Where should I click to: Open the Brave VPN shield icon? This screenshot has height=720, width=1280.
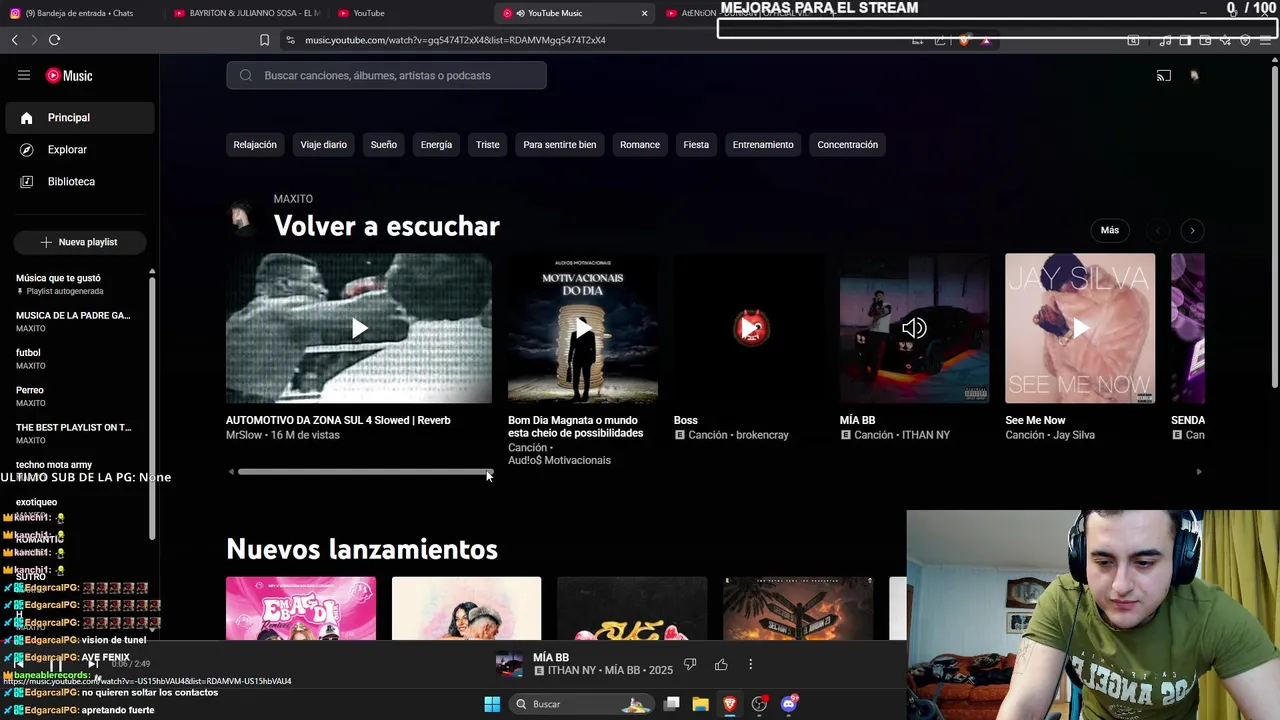pyautogui.click(x=1245, y=40)
